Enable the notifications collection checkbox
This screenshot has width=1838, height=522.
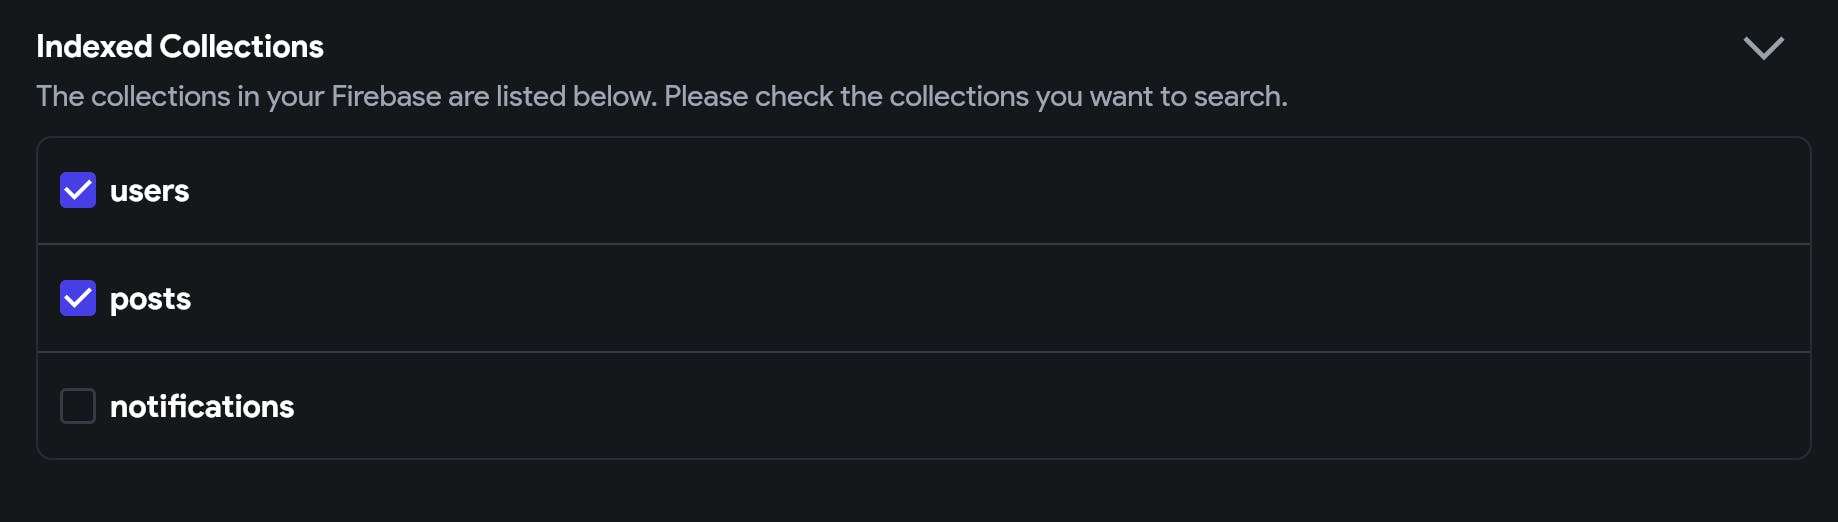pos(78,406)
